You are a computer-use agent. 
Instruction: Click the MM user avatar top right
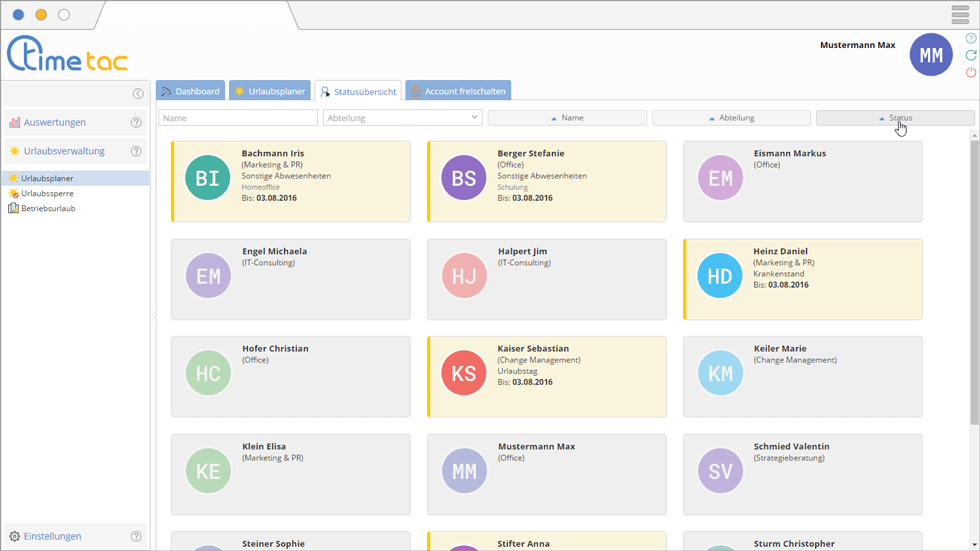[x=930, y=55]
